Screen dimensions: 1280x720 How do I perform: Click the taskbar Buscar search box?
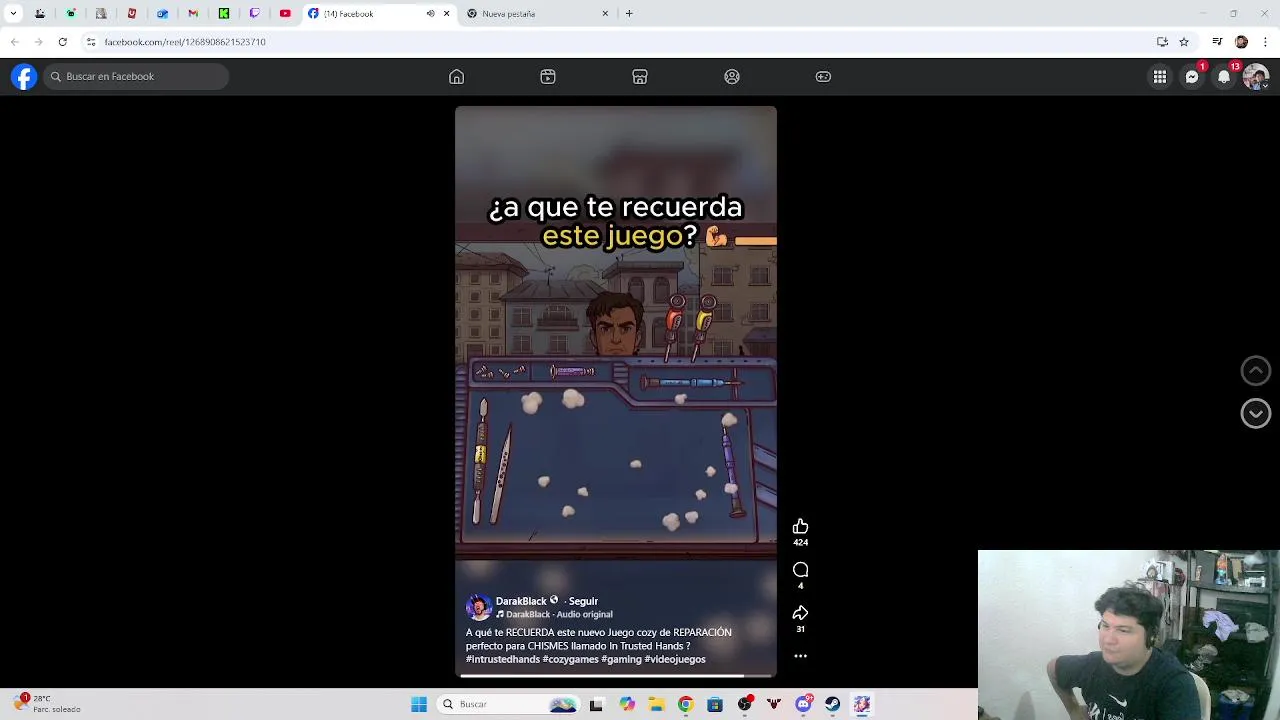tap(509, 704)
